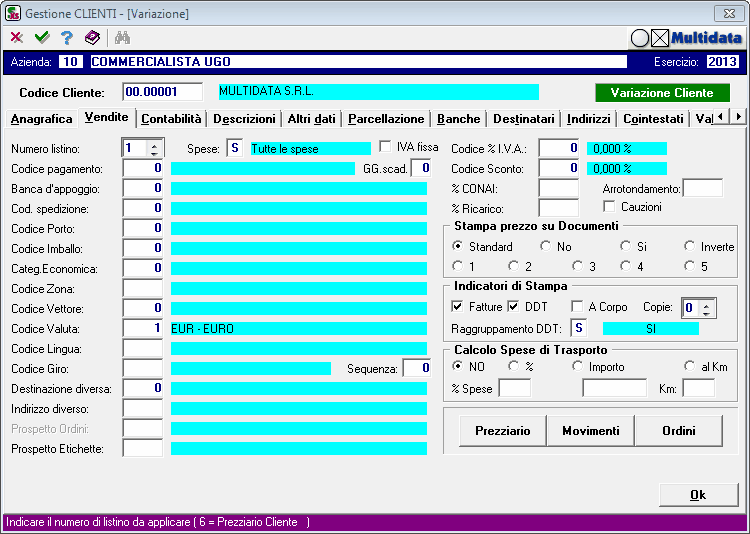Click the application icon in title bar
This screenshot has width=750, height=534.
(x=13, y=13)
